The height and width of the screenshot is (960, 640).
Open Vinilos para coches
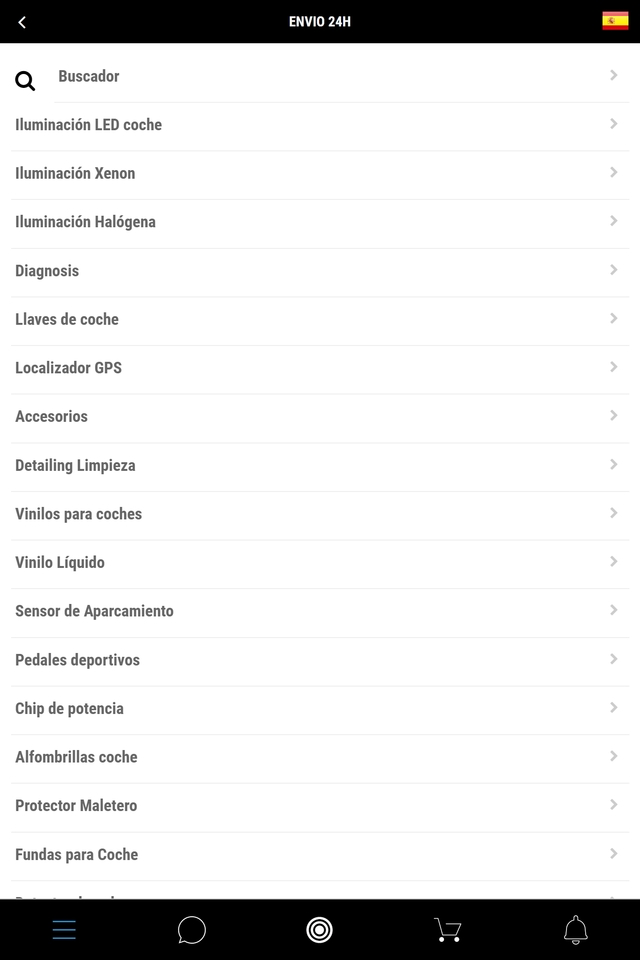pos(320,513)
